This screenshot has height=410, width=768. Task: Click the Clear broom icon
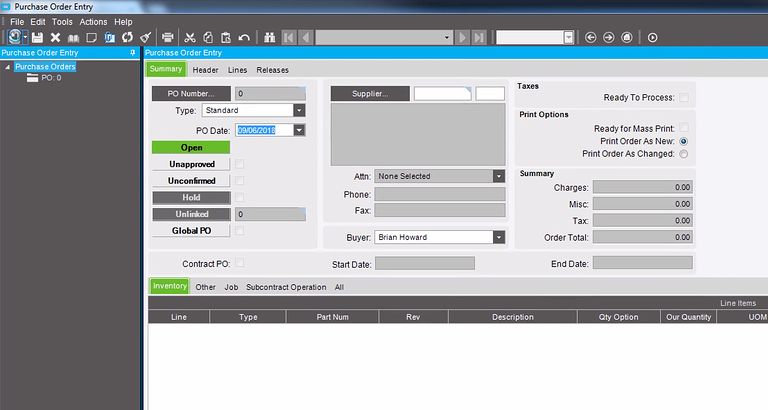point(146,37)
